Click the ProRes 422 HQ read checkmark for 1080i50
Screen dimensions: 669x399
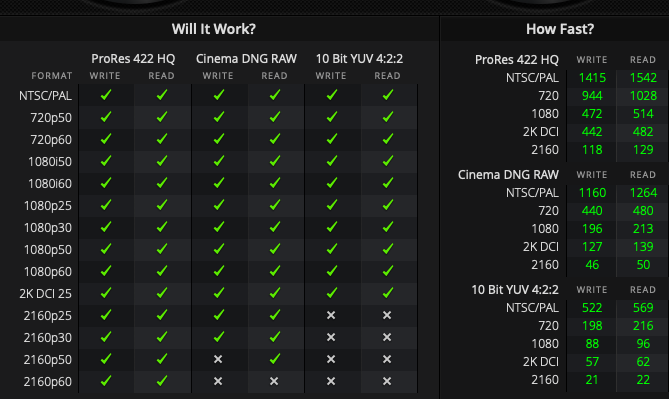[x=162, y=160]
